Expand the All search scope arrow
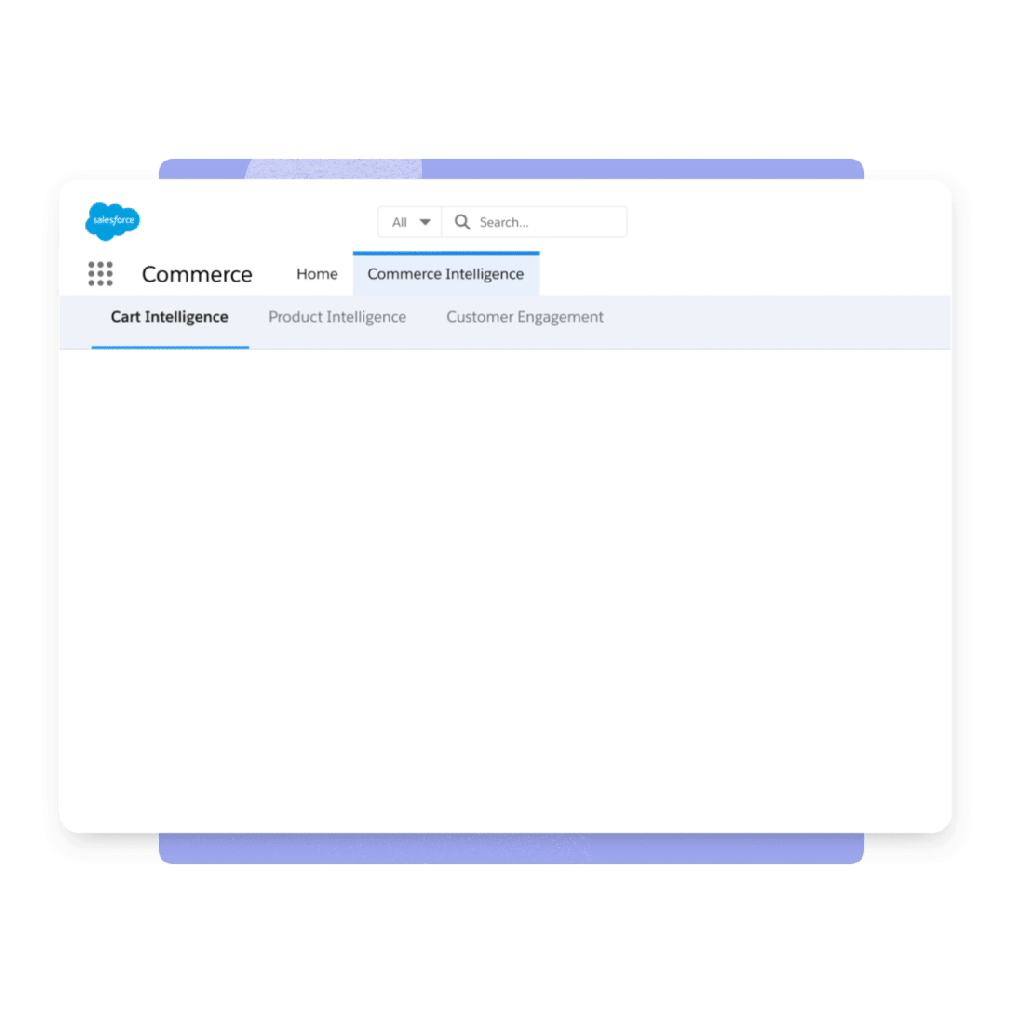Viewport: 1024px width, 1024px height. (424, 222)
